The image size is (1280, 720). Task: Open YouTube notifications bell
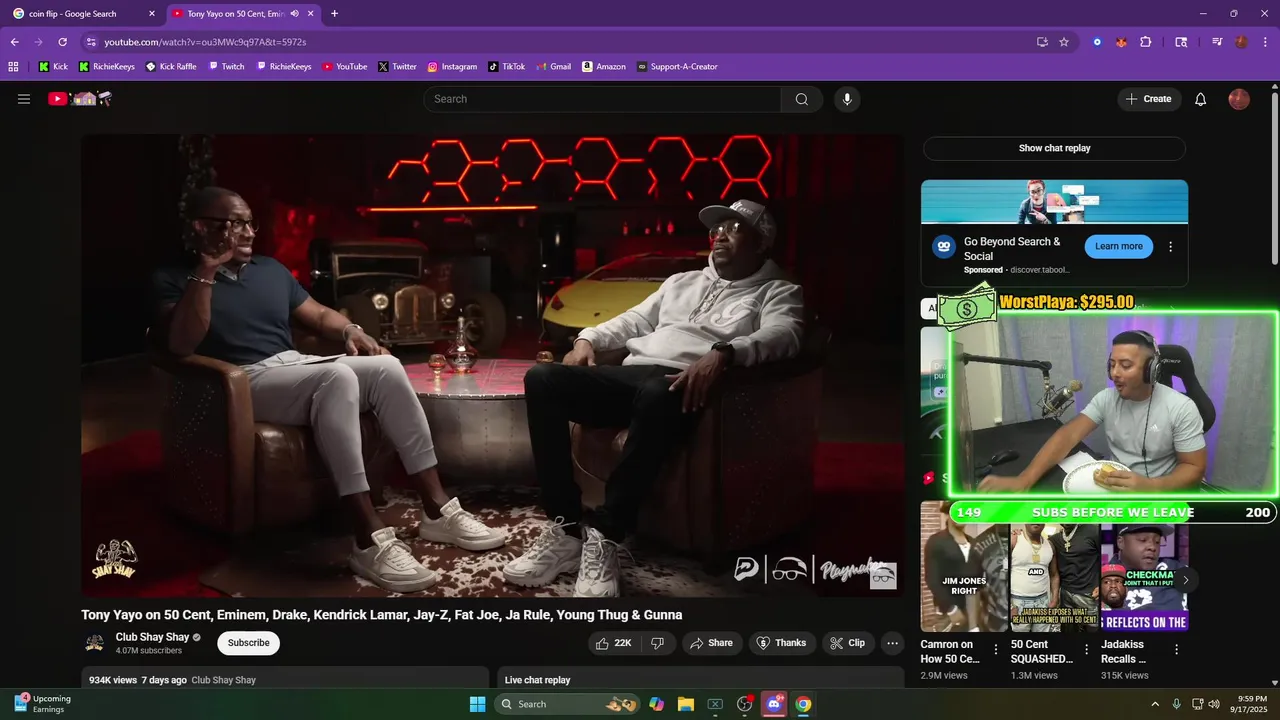(1201, 99)
